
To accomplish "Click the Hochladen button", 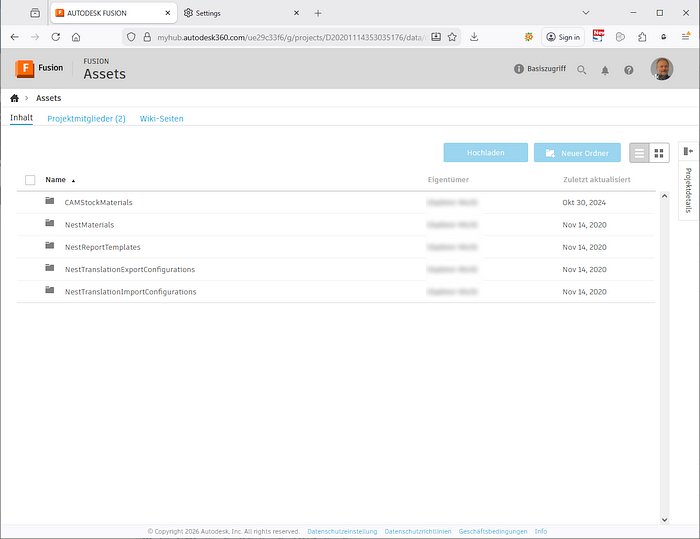I will pyautogui.click(x=486, y=153).
